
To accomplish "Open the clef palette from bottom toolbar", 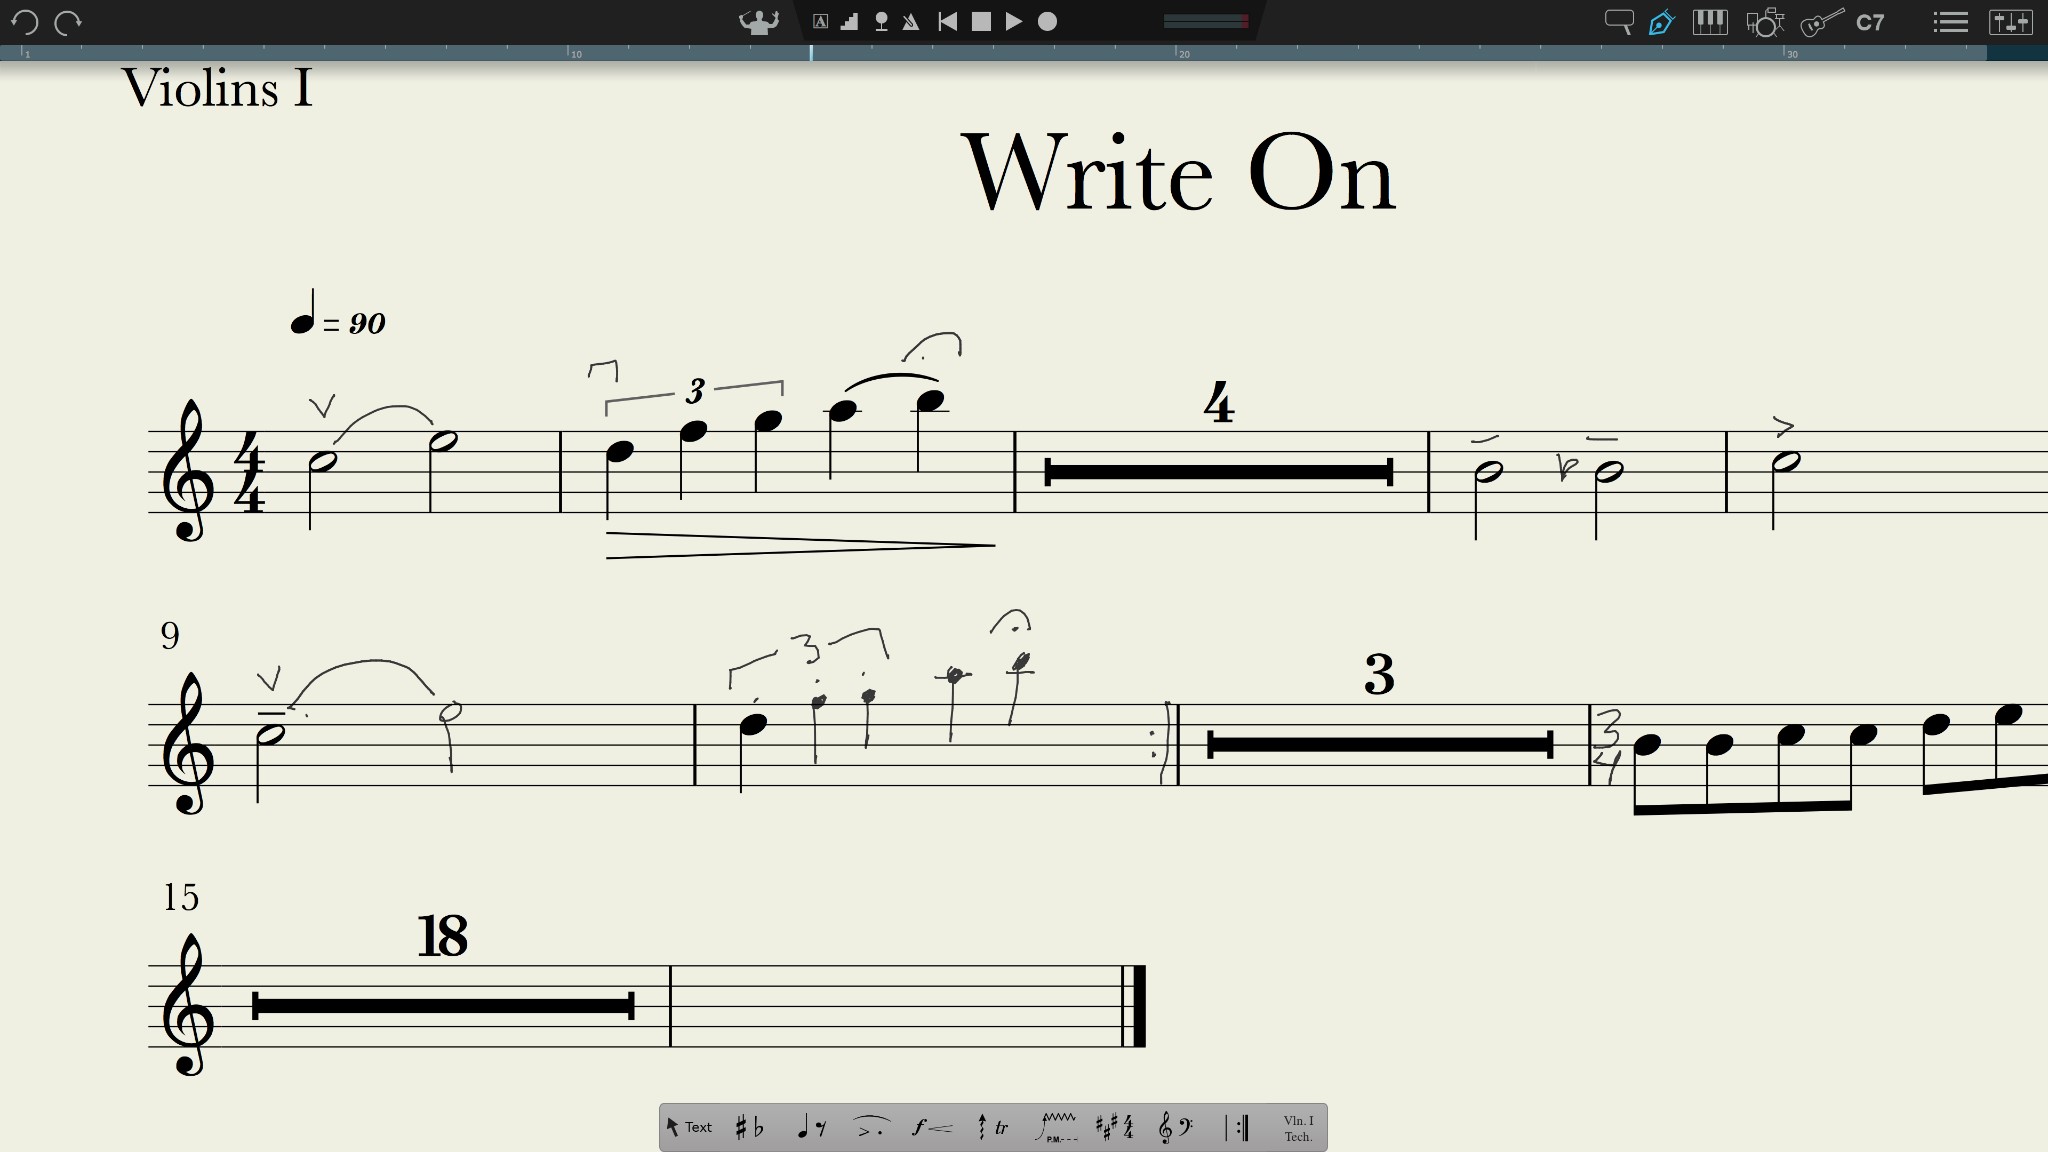I will coord(1173,1127).
